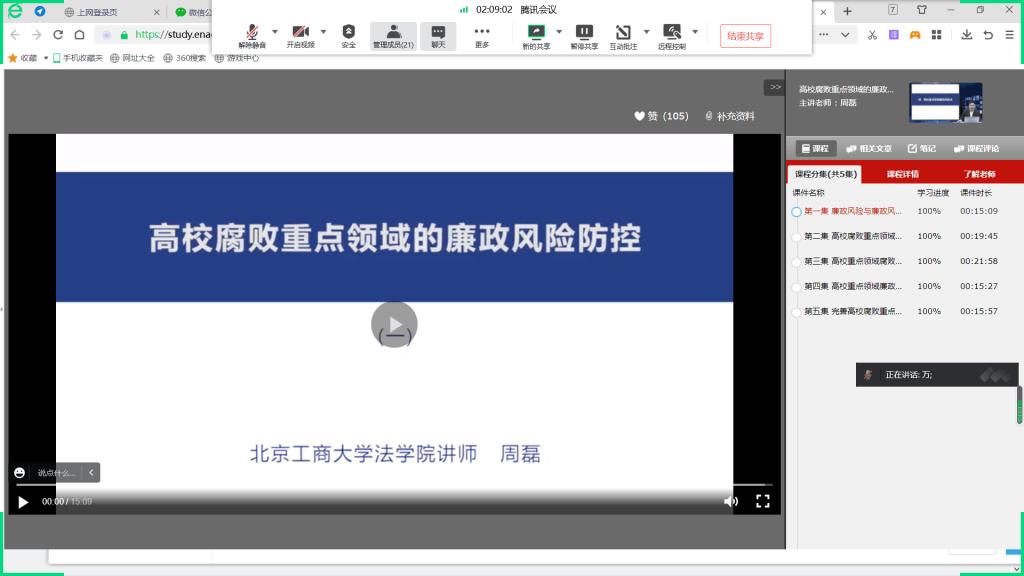Turn on video camera in meeting toolbar
1024x576 pixels.
click(300, 35)
